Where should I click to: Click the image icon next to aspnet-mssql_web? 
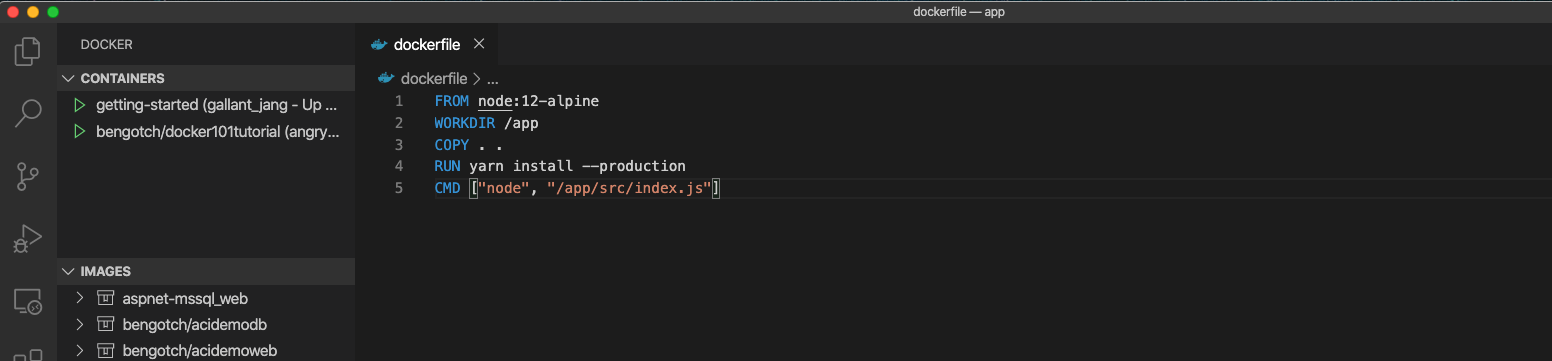pos(106,298)
